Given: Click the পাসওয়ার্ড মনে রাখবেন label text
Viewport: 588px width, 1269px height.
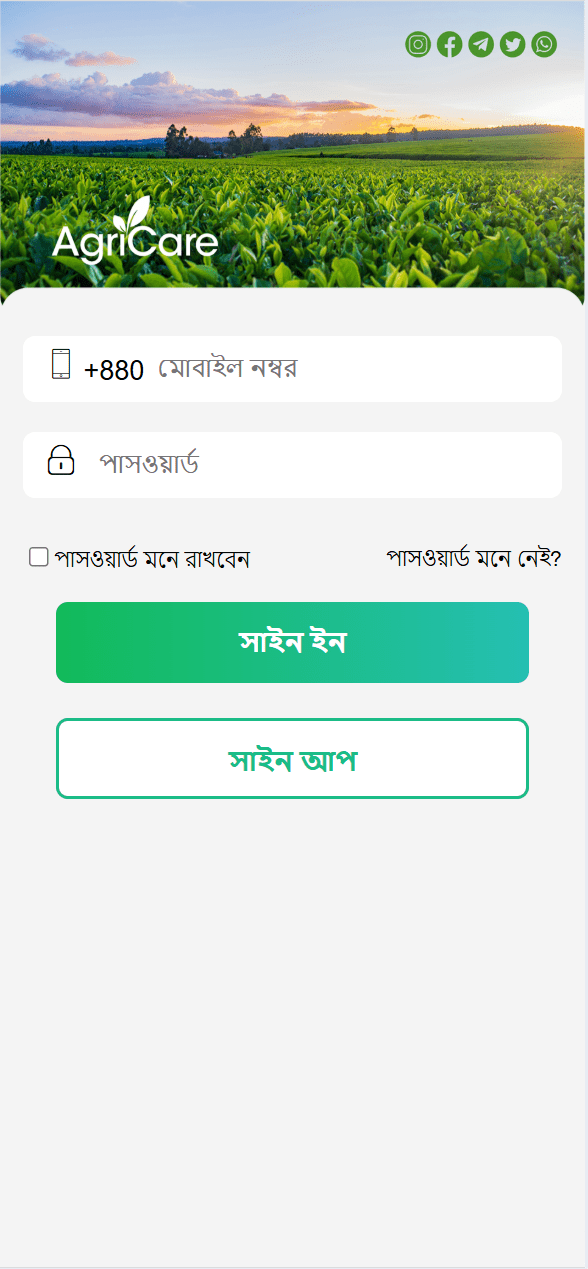Looking at the screenshot, I should tap(152, 558).
